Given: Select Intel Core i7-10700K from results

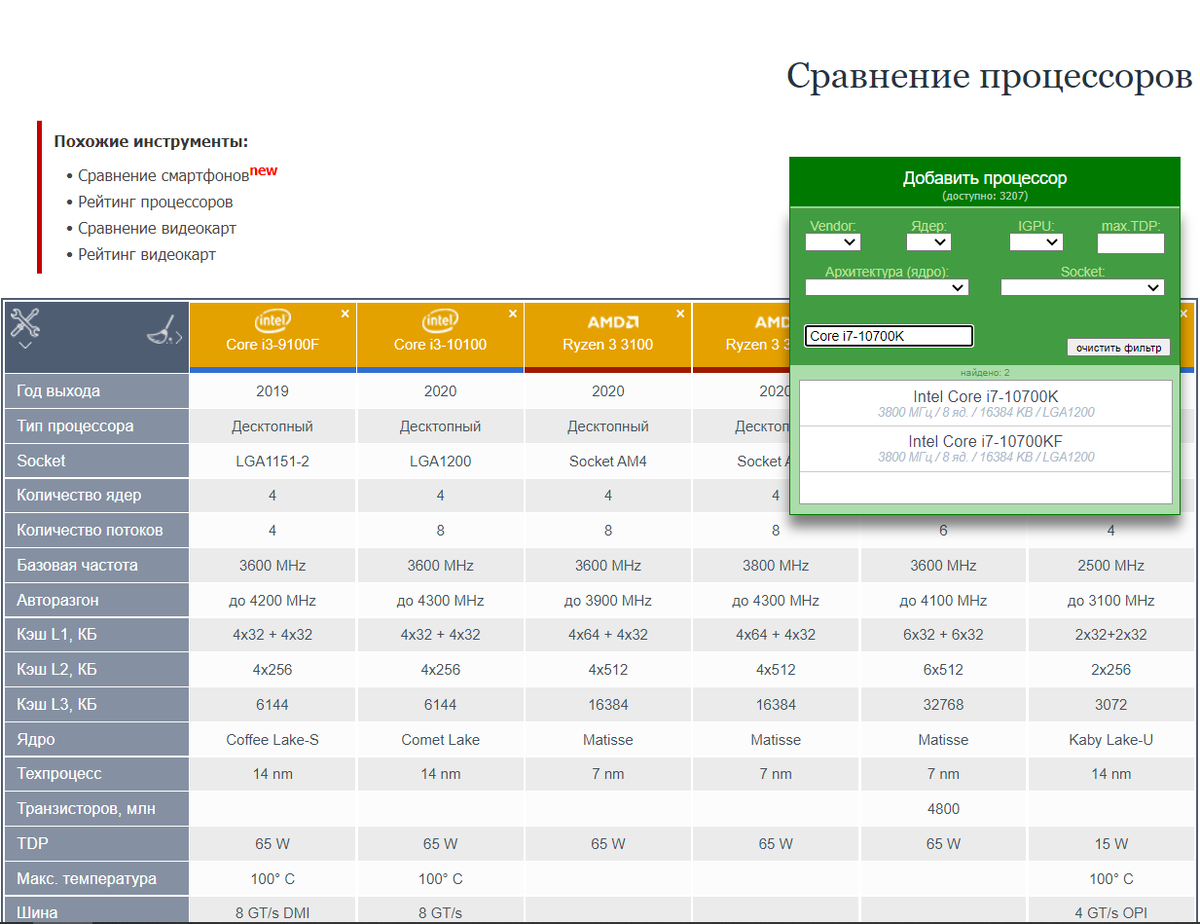Looking at the screenshot, I should click(x=986, y=404).
